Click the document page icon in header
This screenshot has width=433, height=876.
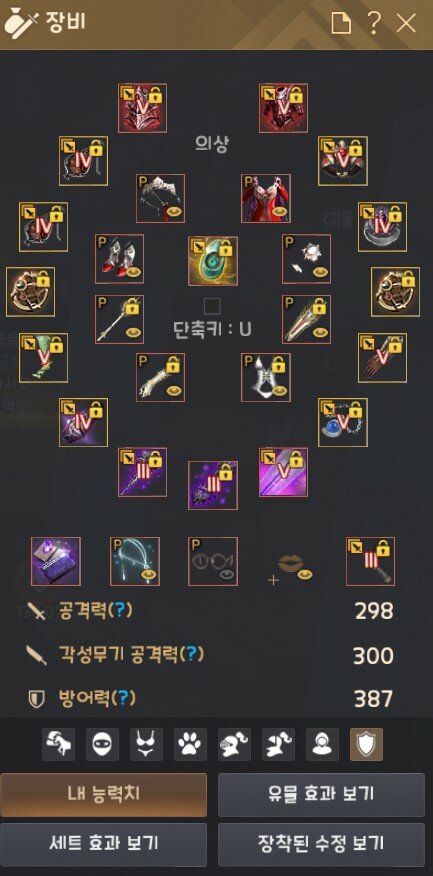(x=340, y=23)
